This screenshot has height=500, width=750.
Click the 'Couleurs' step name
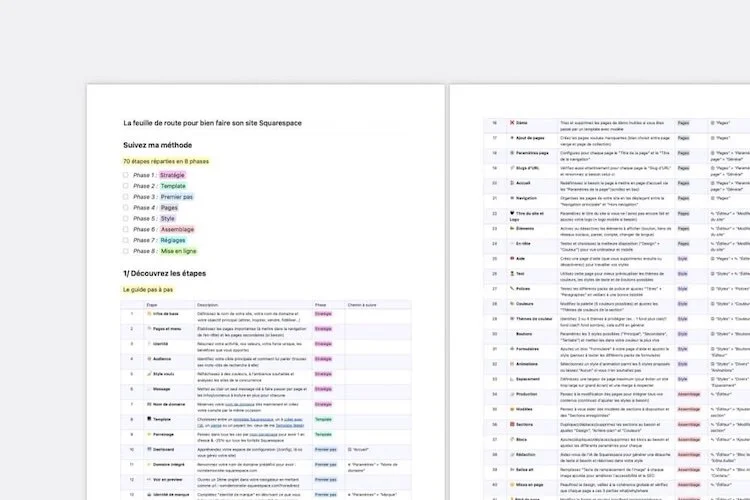525,303
